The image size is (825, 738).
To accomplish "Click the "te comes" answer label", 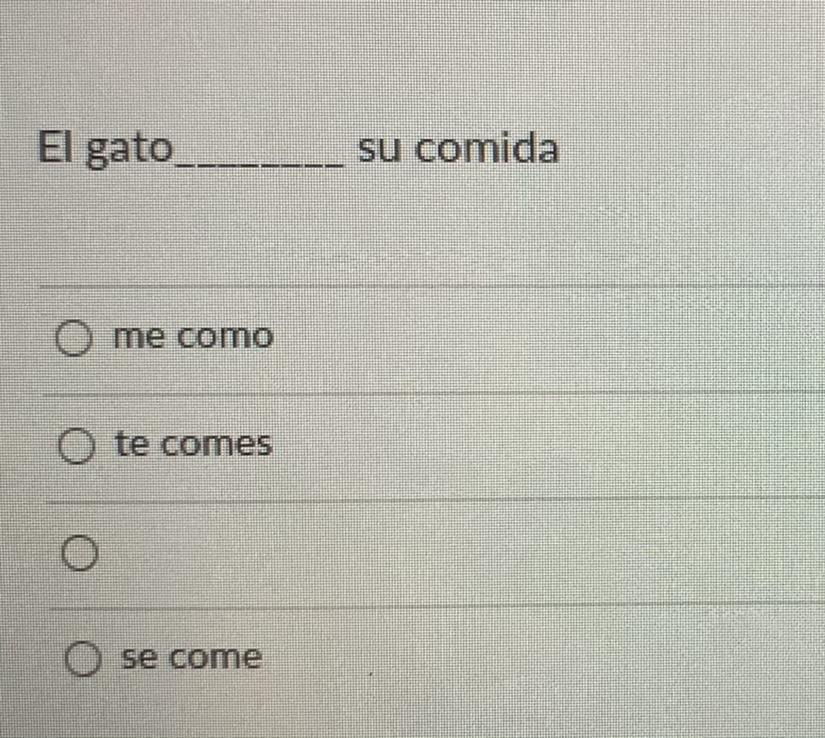I will pyautogui.click(x=194, y=443).
